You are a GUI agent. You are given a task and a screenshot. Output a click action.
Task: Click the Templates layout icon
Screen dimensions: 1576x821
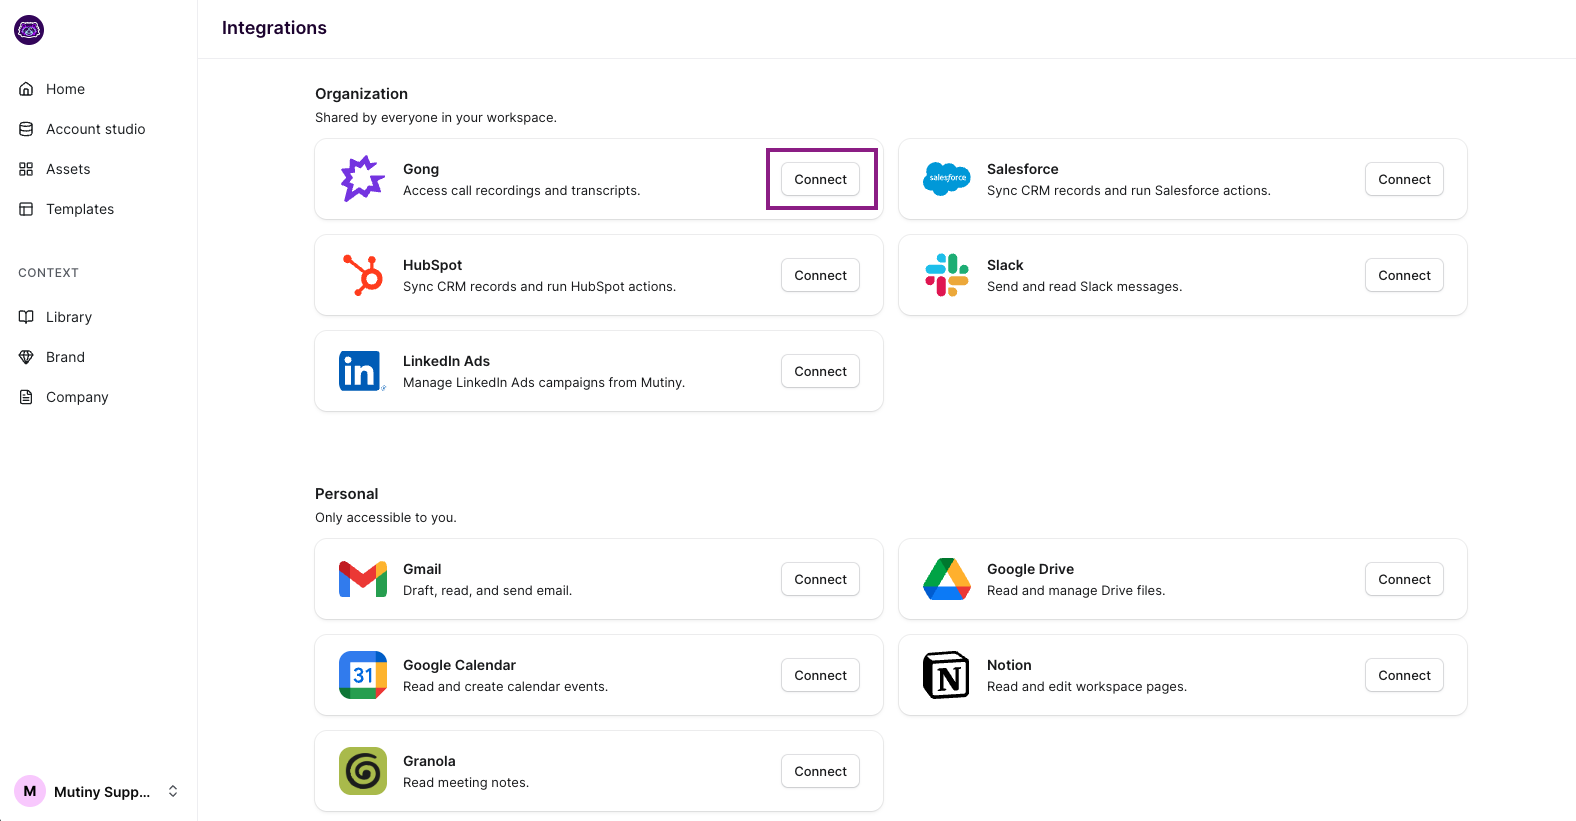point(26,209)
